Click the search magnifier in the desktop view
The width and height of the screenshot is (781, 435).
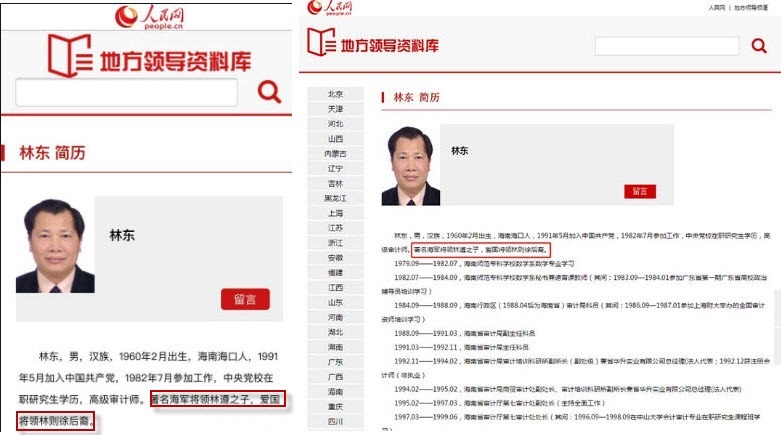coord(759,46)
